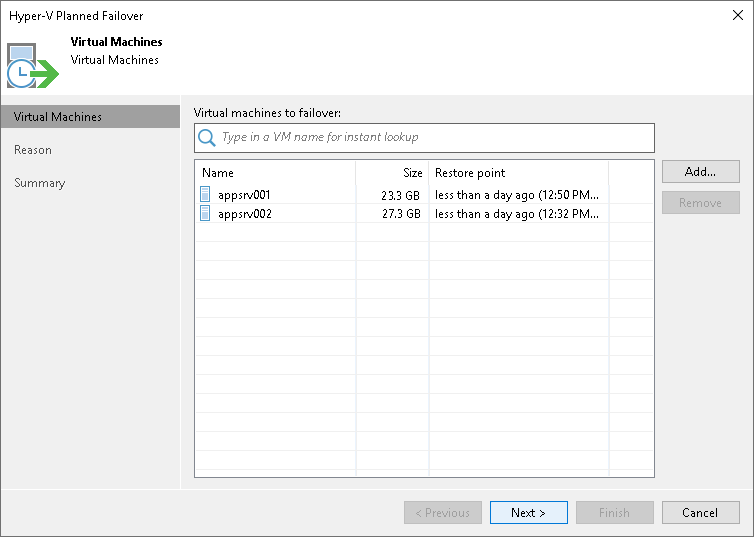Open the Virtual Machines wizard step

[90, 117]
